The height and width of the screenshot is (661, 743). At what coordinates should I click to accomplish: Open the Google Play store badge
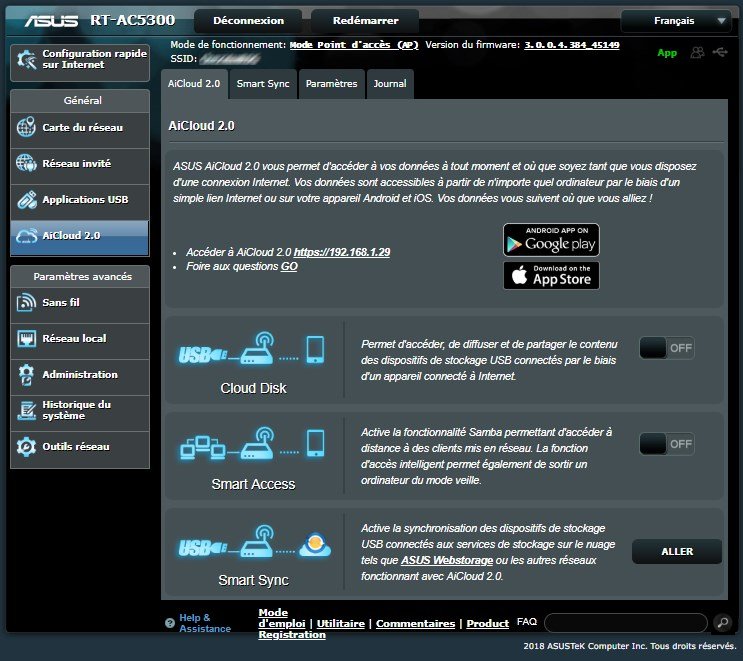[551, 240]
